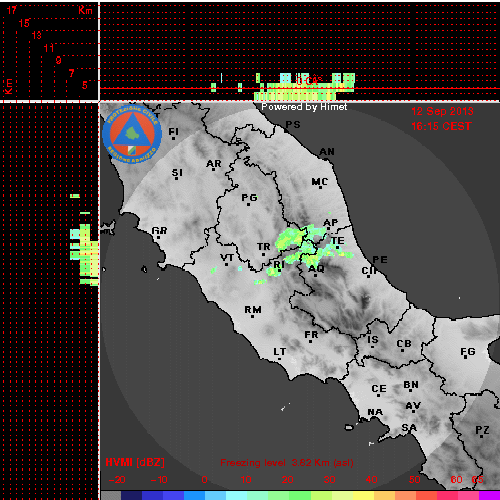
Task: Click the PE city label on map
Action: point(380,260)
